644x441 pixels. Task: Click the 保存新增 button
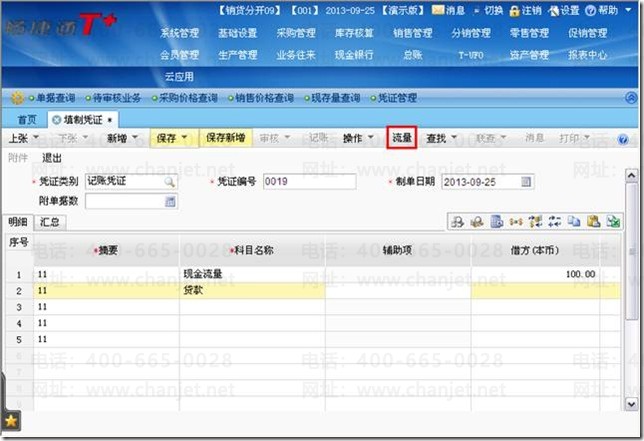[x=225, y=138]
